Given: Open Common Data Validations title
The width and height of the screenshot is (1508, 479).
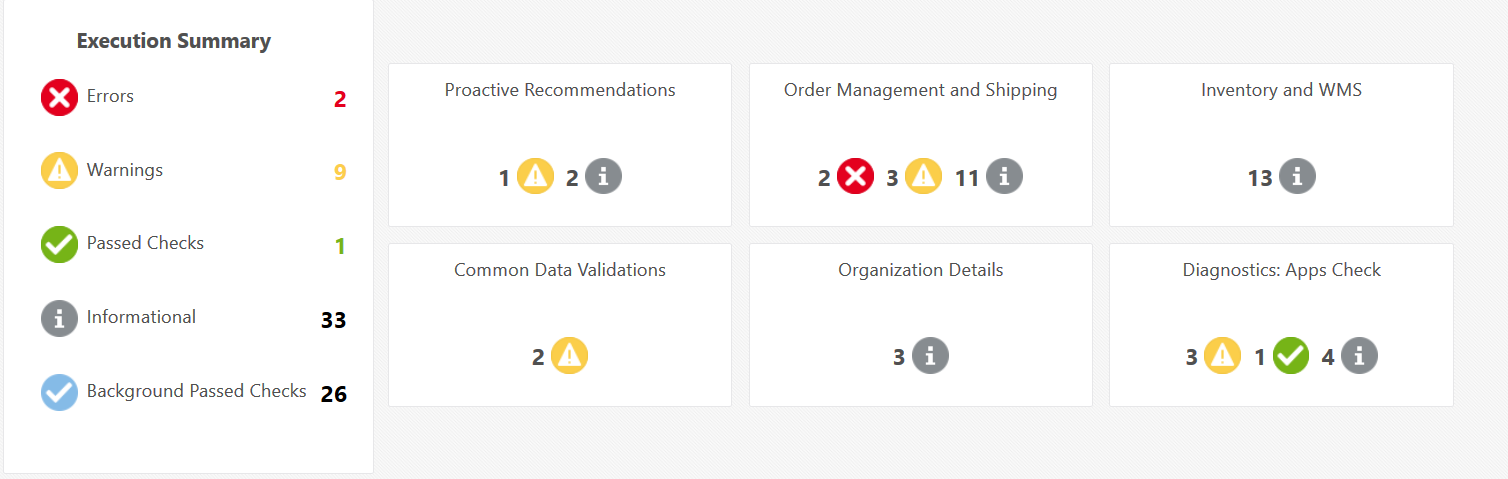Looking at the screenshot, I should coord(560,270).
